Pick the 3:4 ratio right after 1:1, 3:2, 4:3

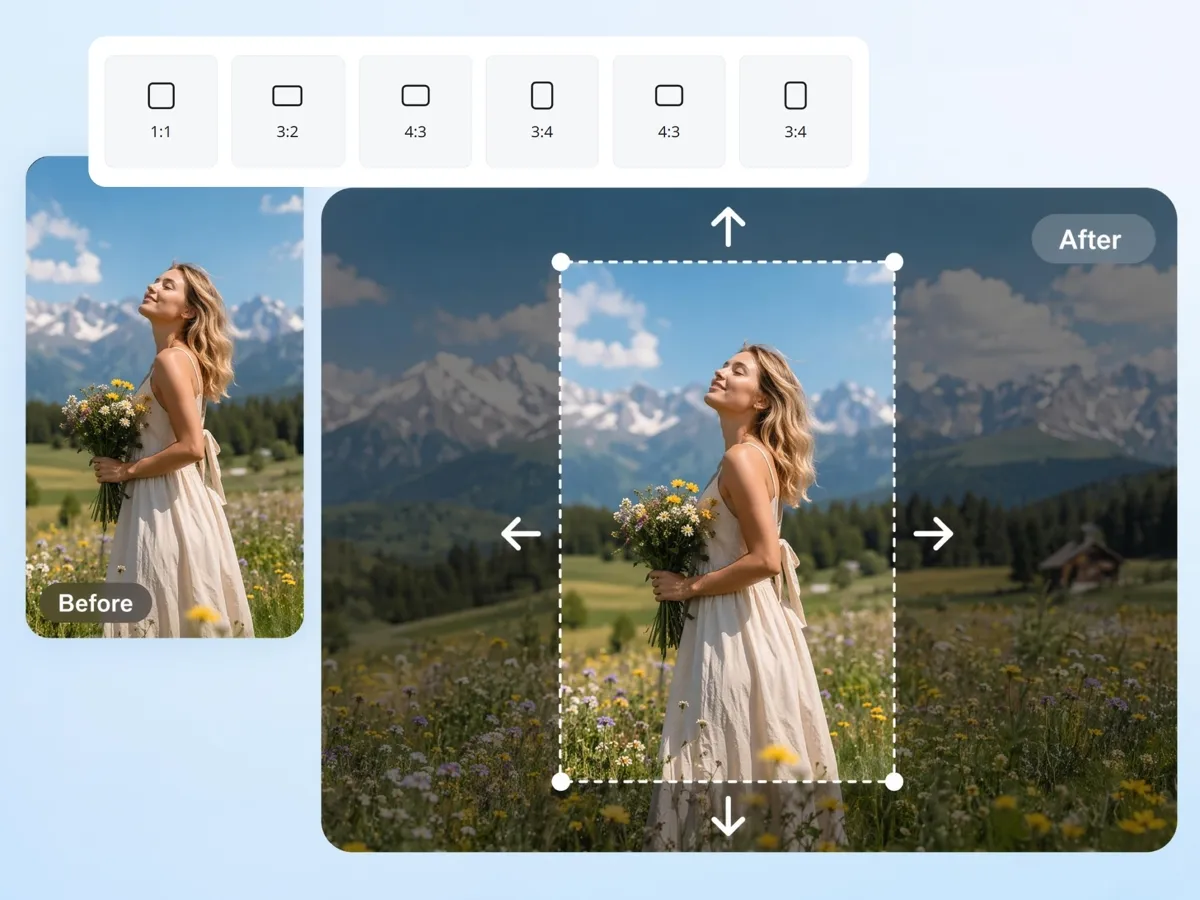(x=542, y=111)
